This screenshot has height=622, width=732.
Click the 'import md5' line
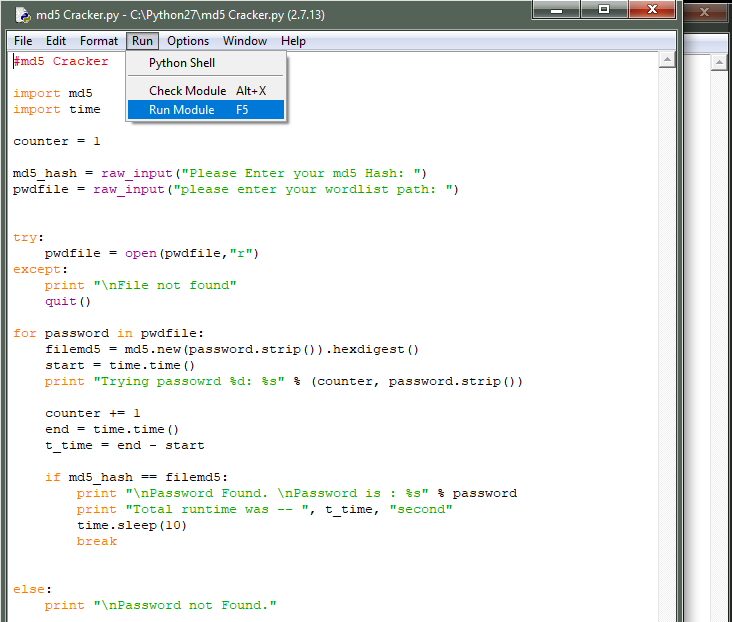[53, 93]
